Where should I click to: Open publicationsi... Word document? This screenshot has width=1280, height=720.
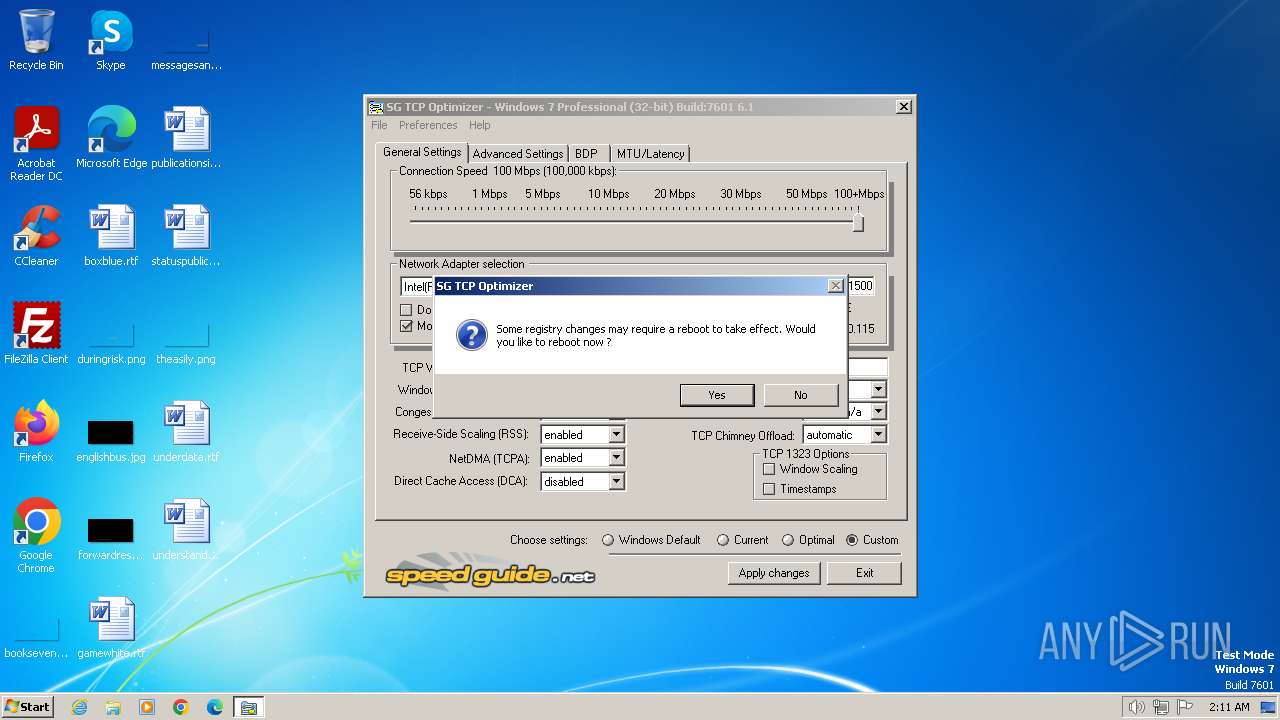click(x=186, y=137)
